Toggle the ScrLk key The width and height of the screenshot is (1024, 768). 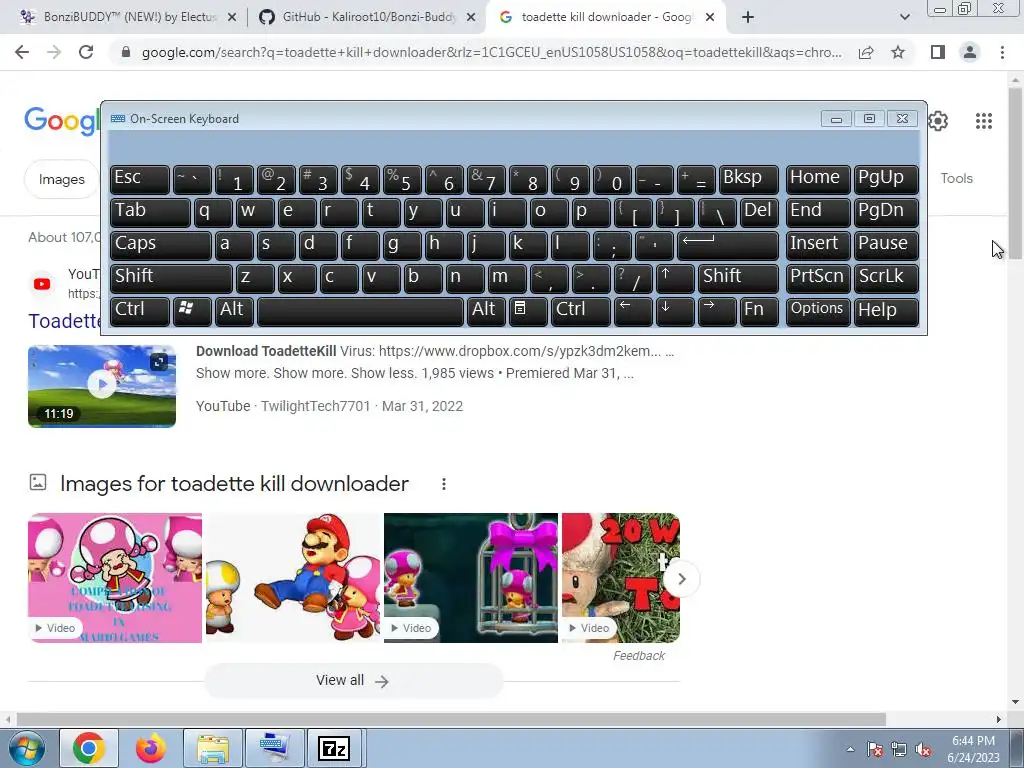point(886,278)
